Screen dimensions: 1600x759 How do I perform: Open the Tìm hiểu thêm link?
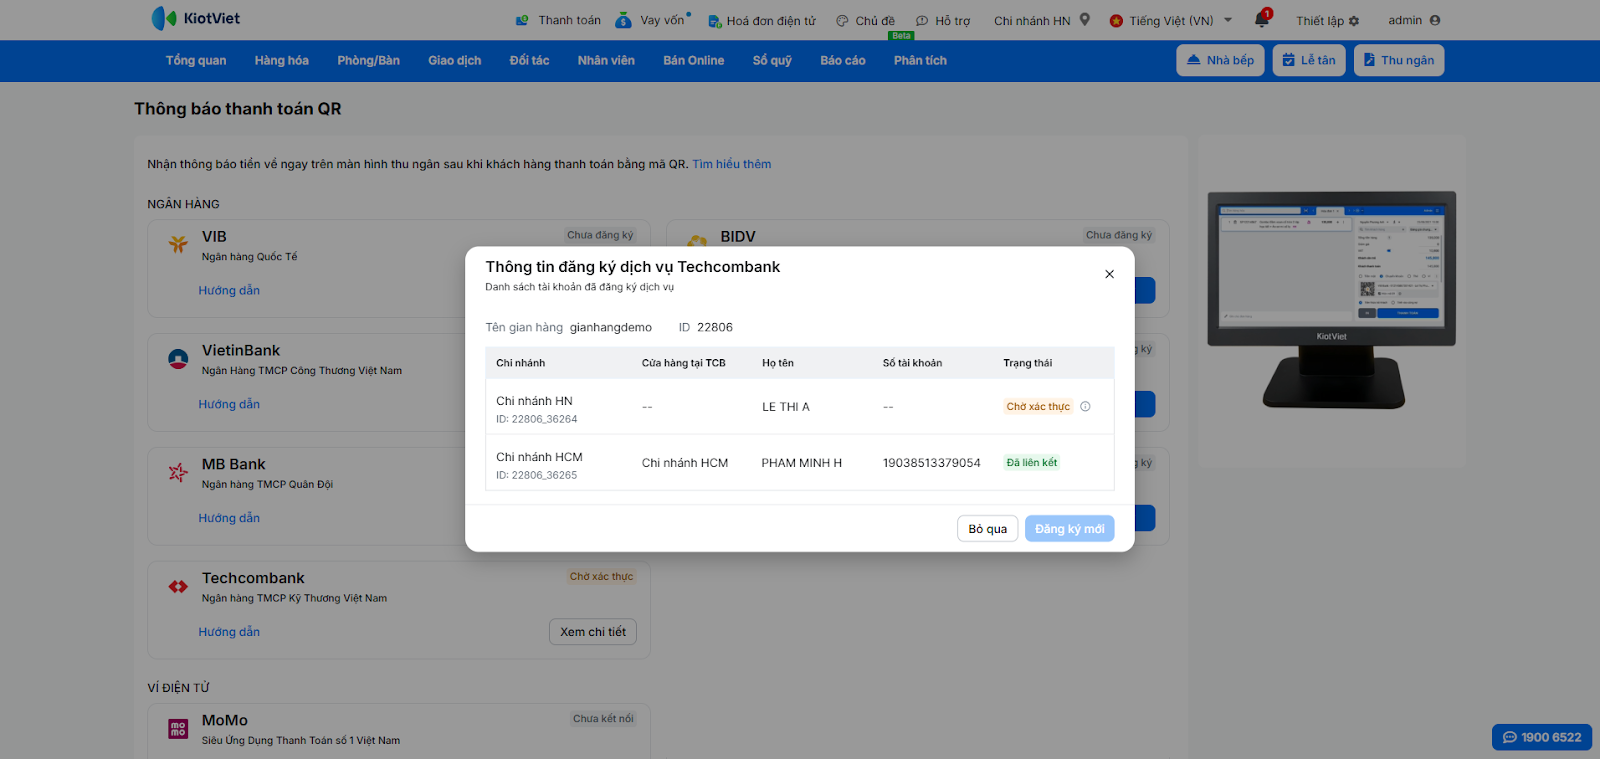point(731,164)
